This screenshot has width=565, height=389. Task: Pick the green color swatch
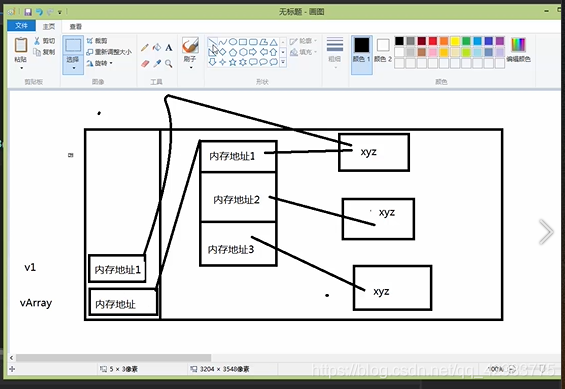tap(466, 41)
